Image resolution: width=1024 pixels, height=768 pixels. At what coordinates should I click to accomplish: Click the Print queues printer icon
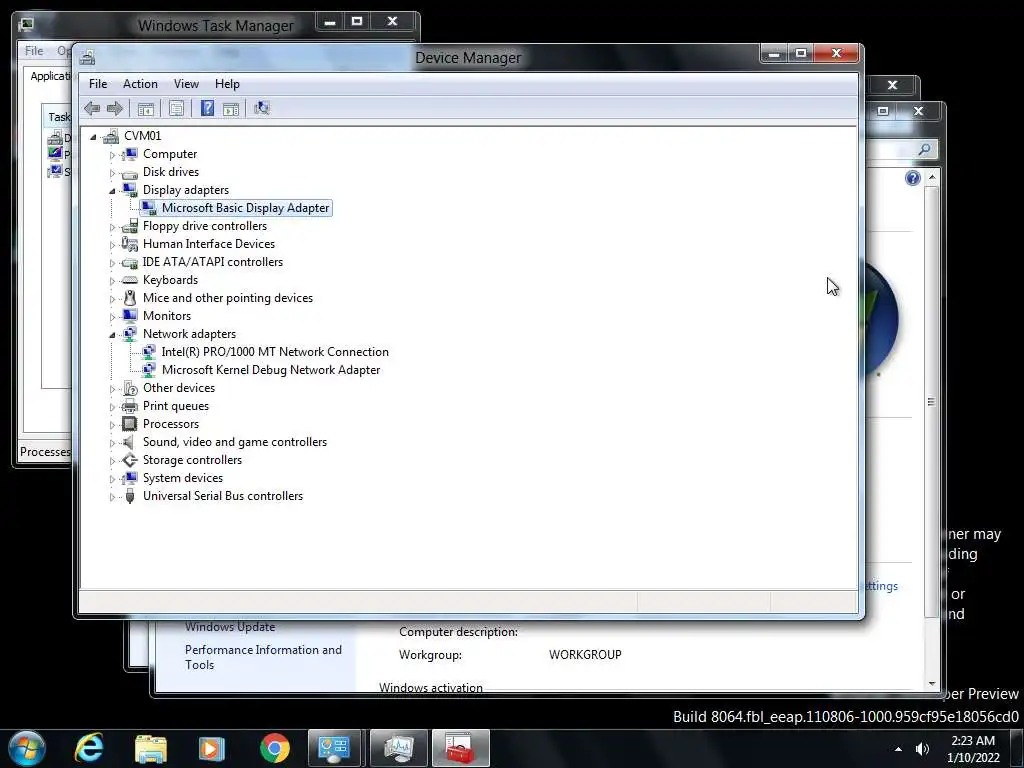tap(130, 406)
